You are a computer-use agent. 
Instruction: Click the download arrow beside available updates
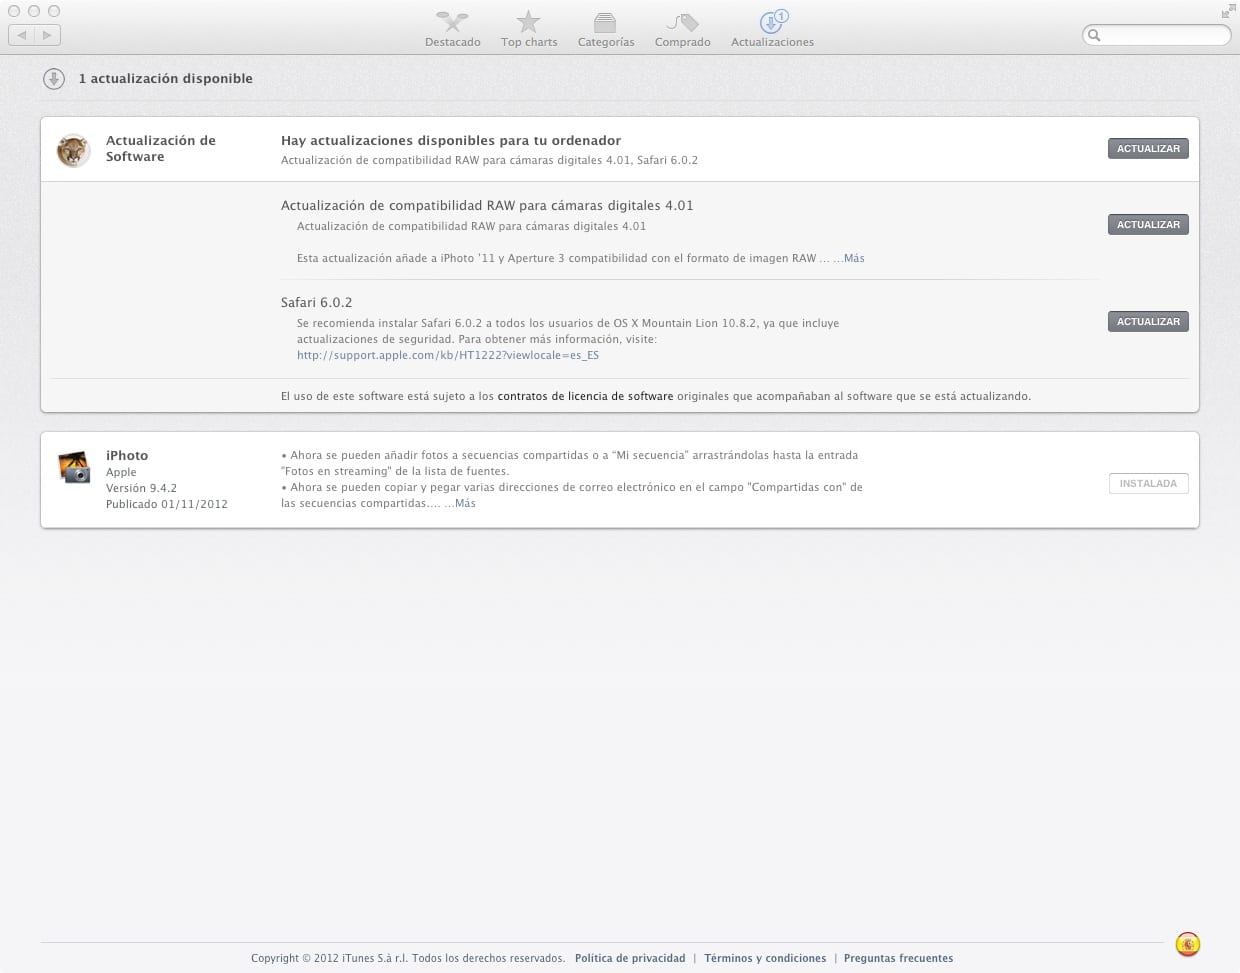(x=54, y=79)
